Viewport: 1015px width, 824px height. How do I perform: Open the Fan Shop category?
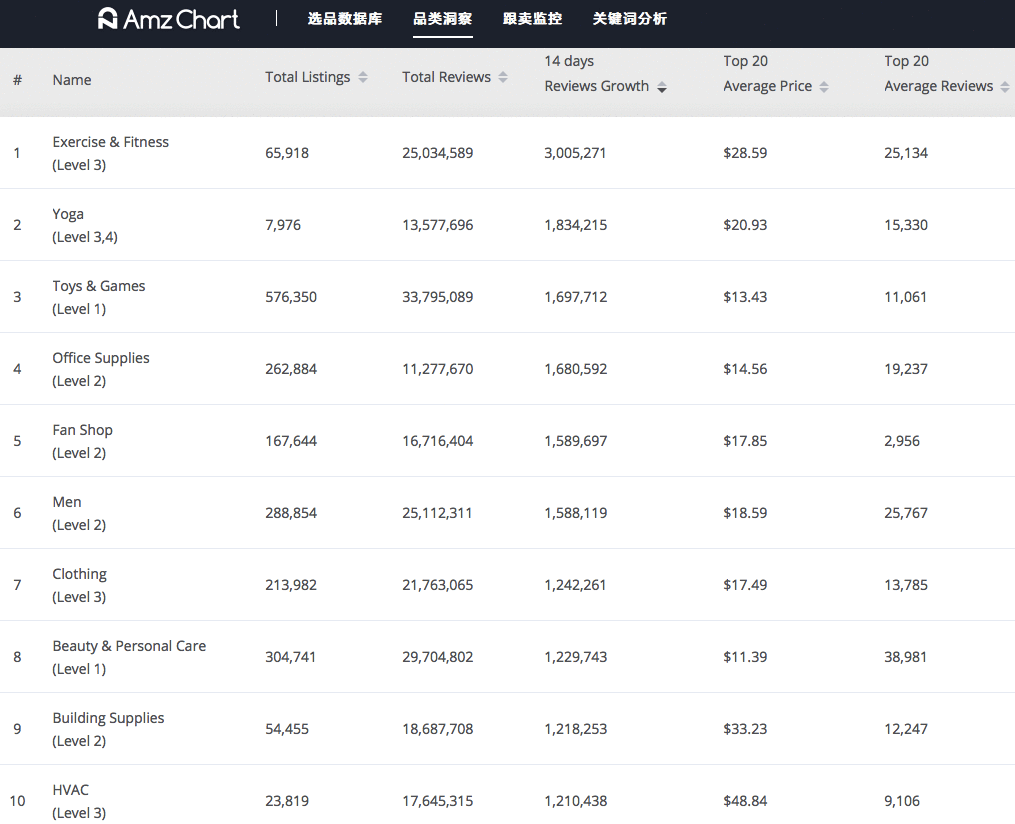[x=83, y=430]
